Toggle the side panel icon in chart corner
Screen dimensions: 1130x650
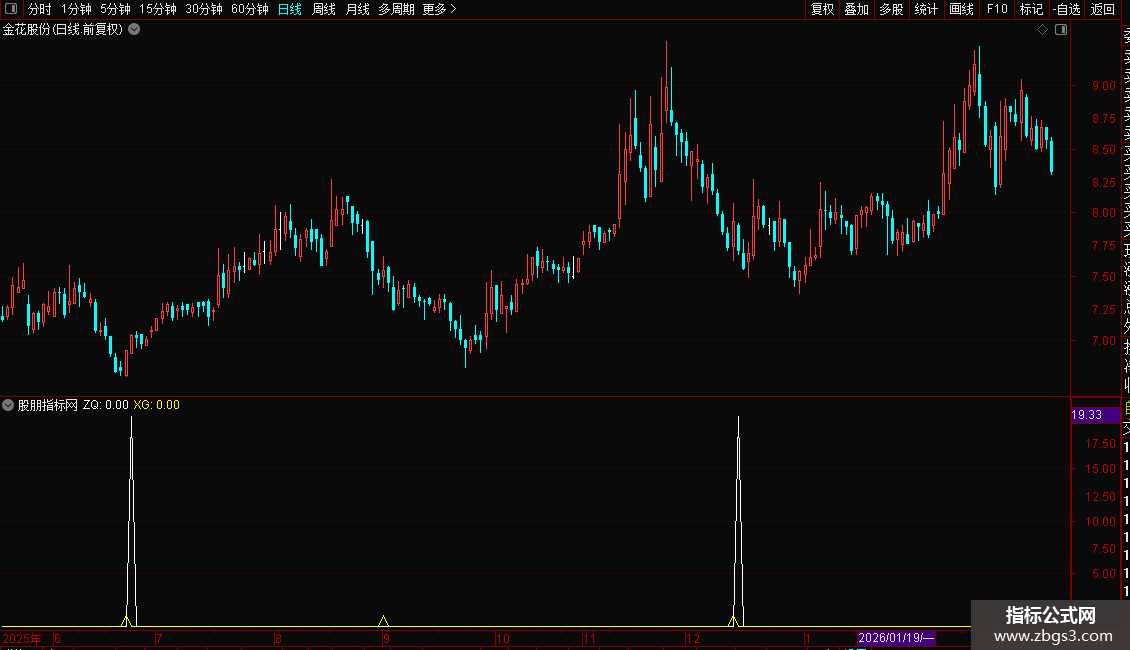[1061, 30]
